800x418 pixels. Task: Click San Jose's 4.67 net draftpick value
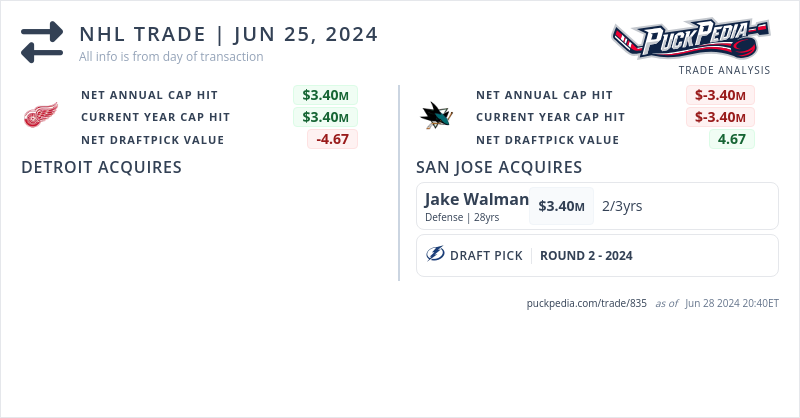(x=732, y=139)
